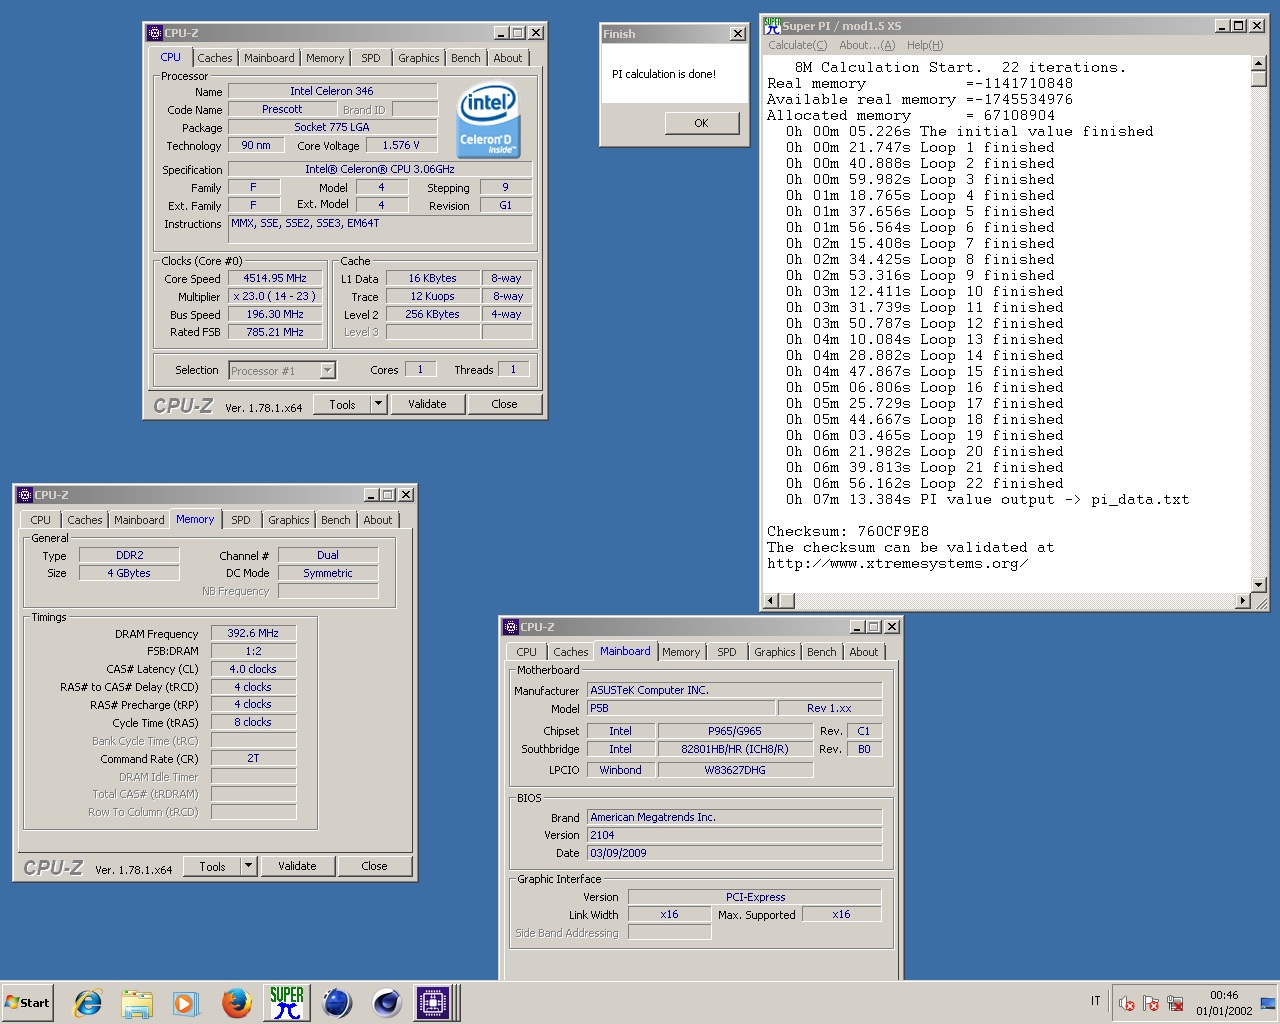
Task: Click the Checksum line 760CF9E8
Action: click(x=848, y=531)
